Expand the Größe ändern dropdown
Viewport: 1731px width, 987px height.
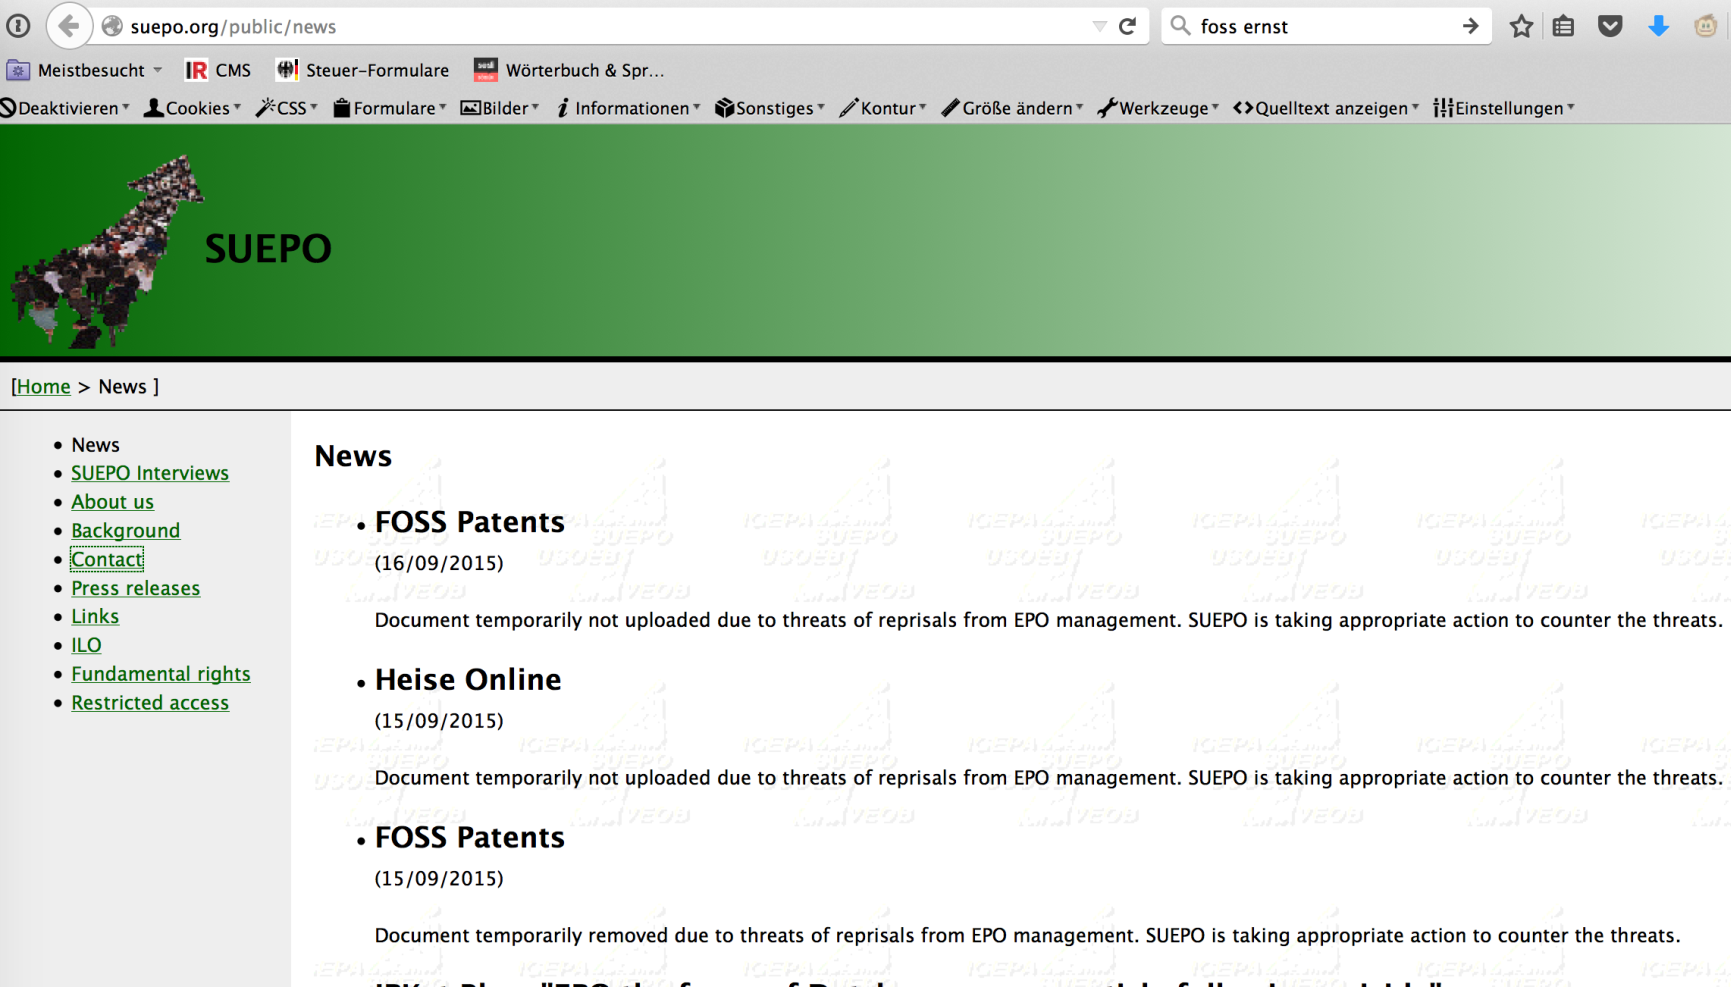(1013, 108)
